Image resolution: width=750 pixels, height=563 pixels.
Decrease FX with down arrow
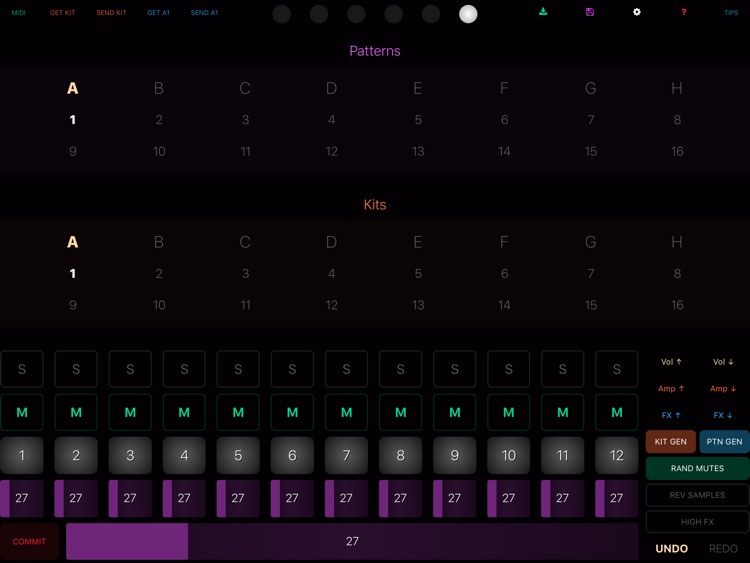tap(723, 415)
